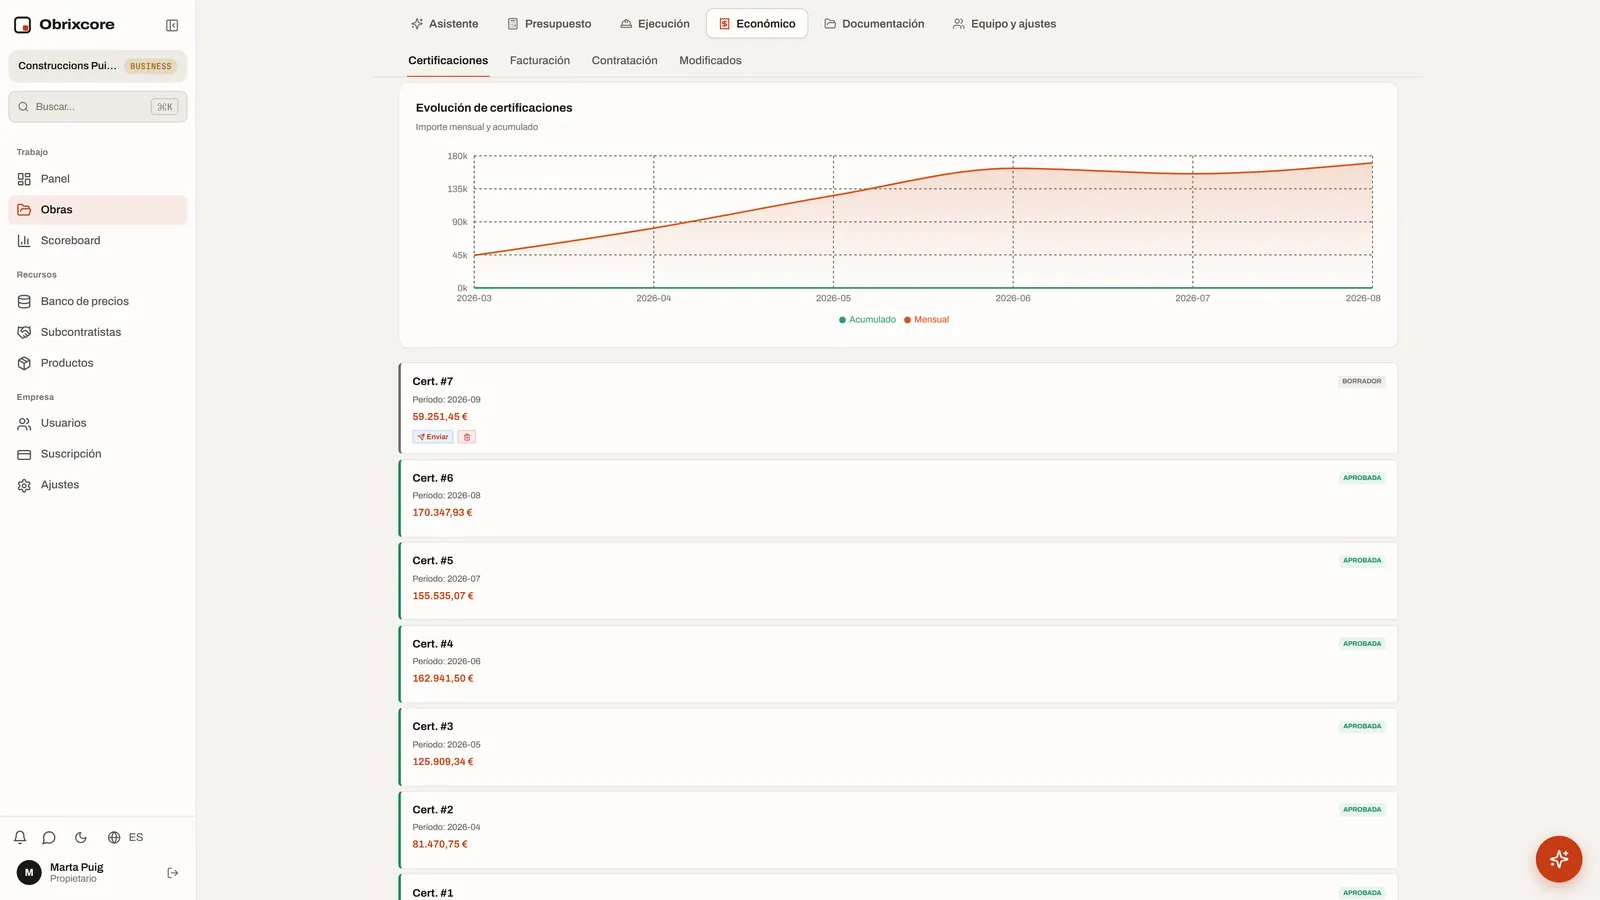The image size is (1600, 900).
Task: Open Cert. #6 card
Action: pyautogui.click(x=898, y=498)
